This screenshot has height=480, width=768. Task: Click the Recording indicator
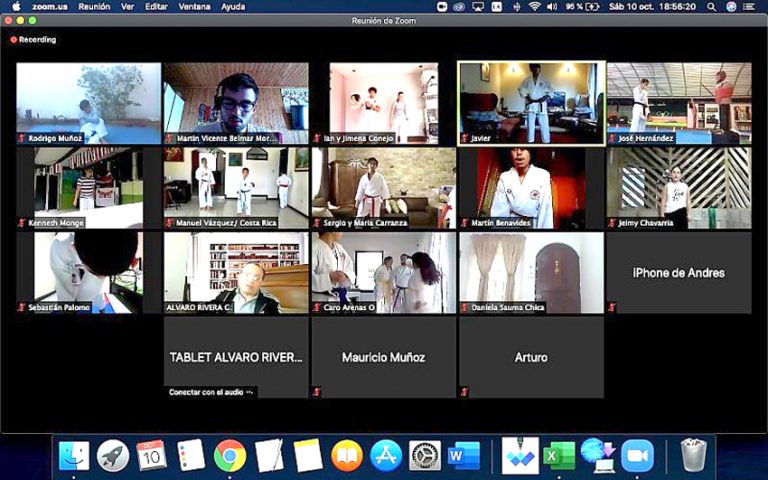click(33, 40)
